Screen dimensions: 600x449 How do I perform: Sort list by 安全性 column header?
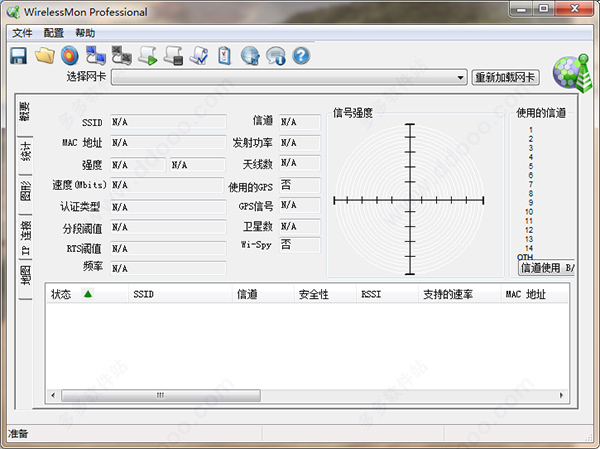click(325, 294)
